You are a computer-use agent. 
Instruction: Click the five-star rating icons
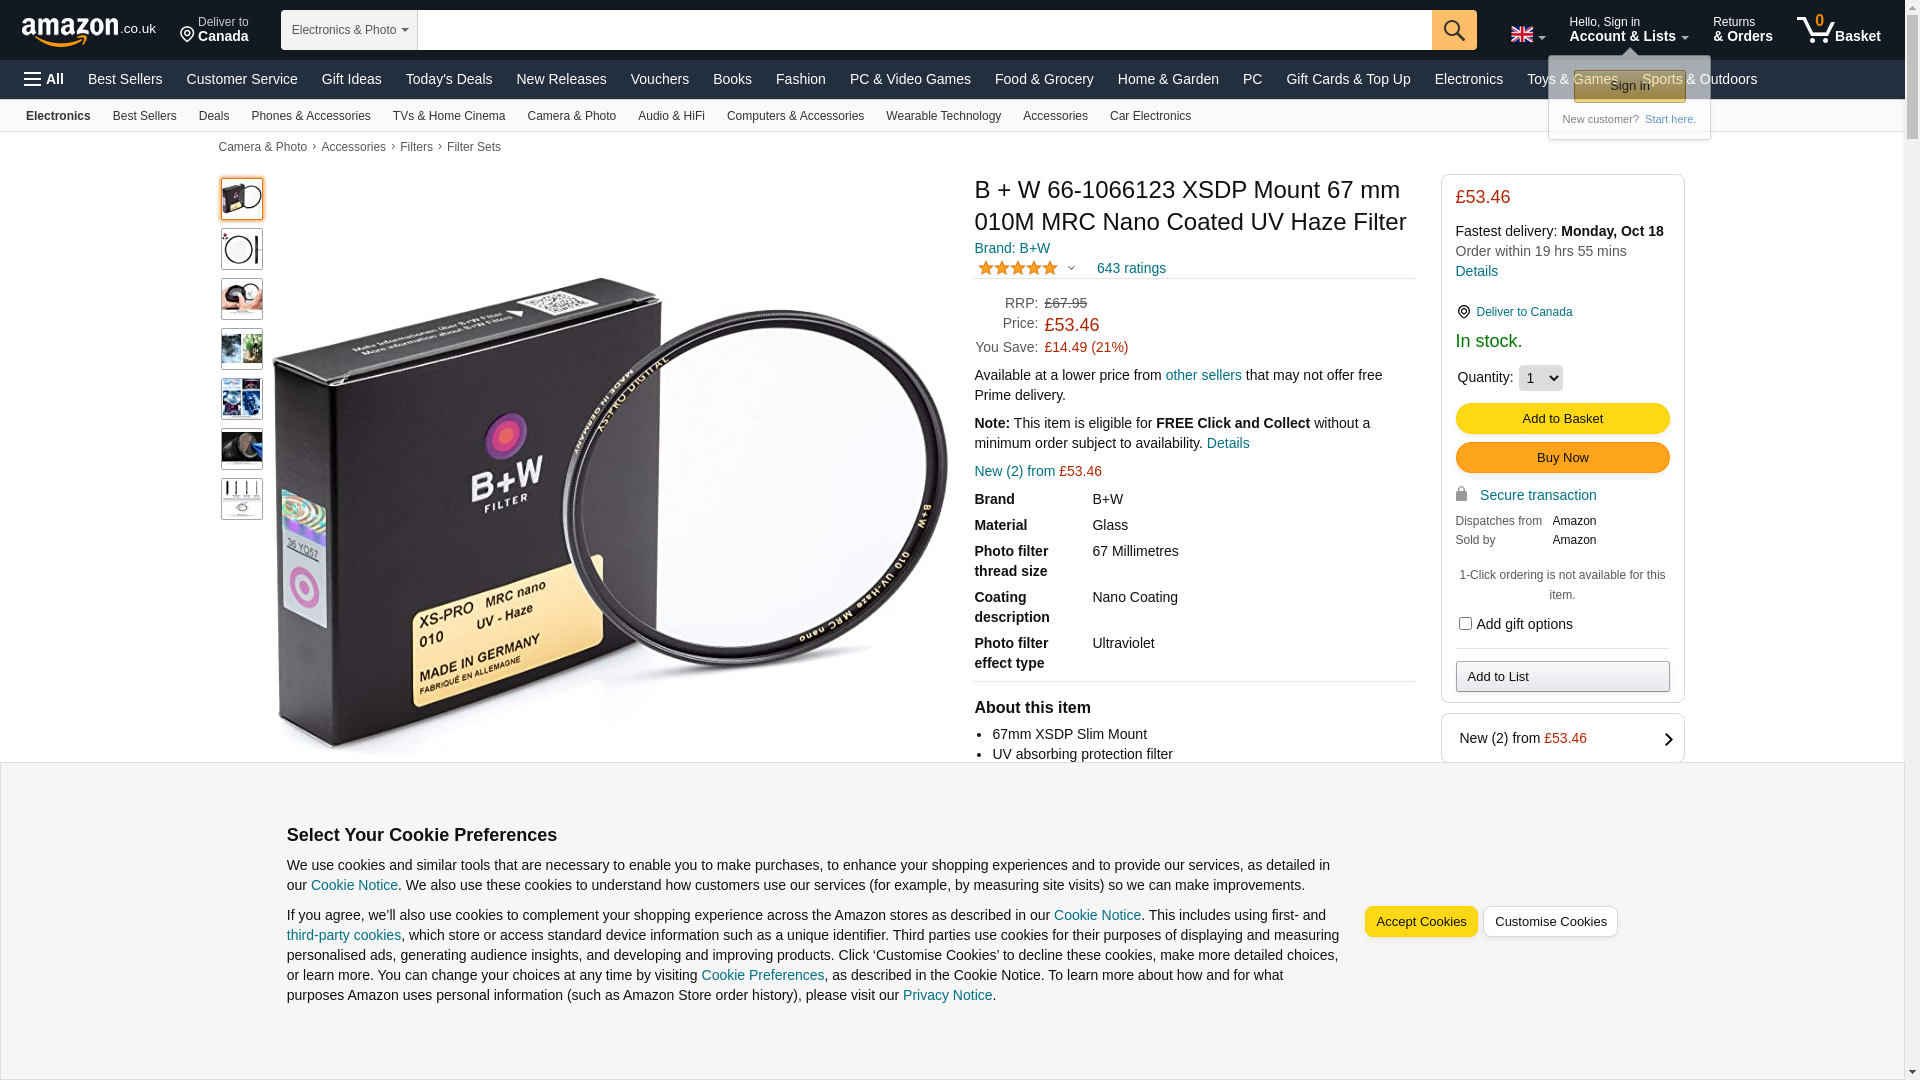point(1017,268)
